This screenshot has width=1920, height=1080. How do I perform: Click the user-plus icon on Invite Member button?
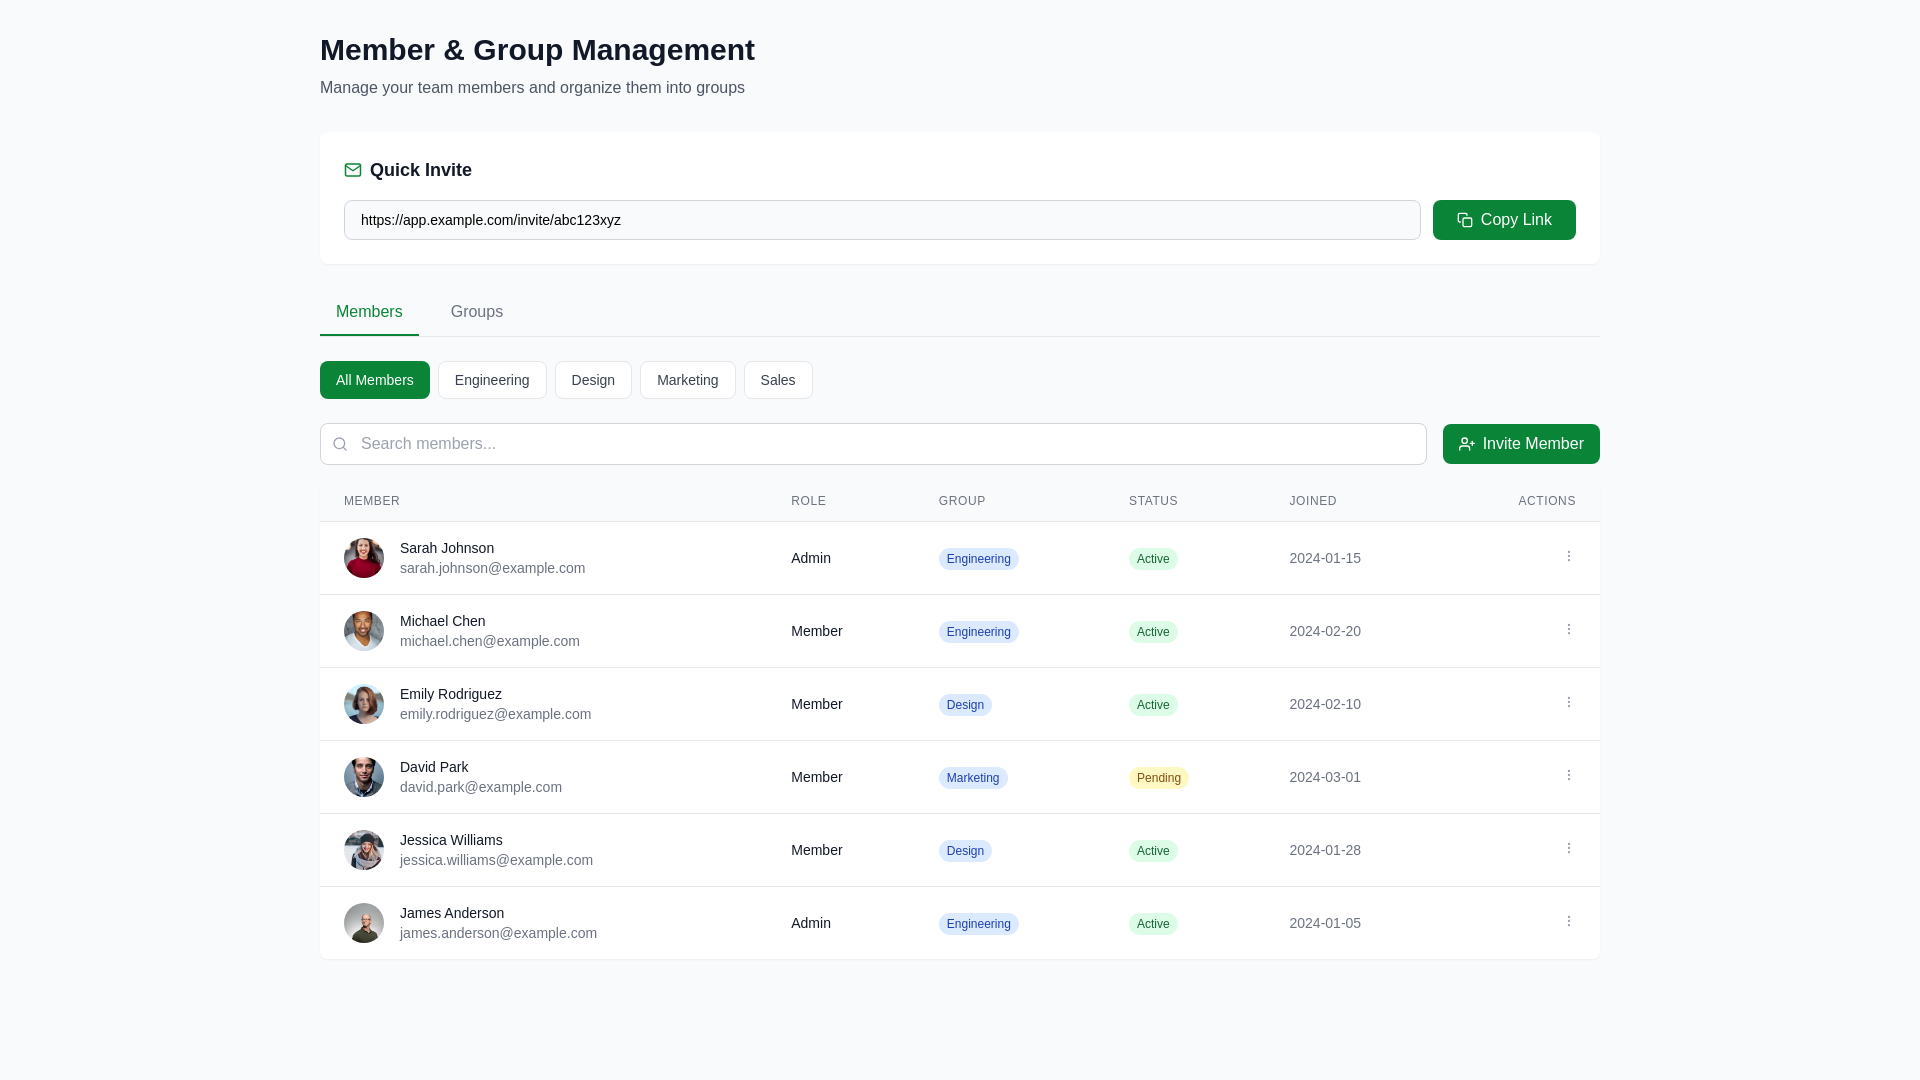[x=1466, y=443]
